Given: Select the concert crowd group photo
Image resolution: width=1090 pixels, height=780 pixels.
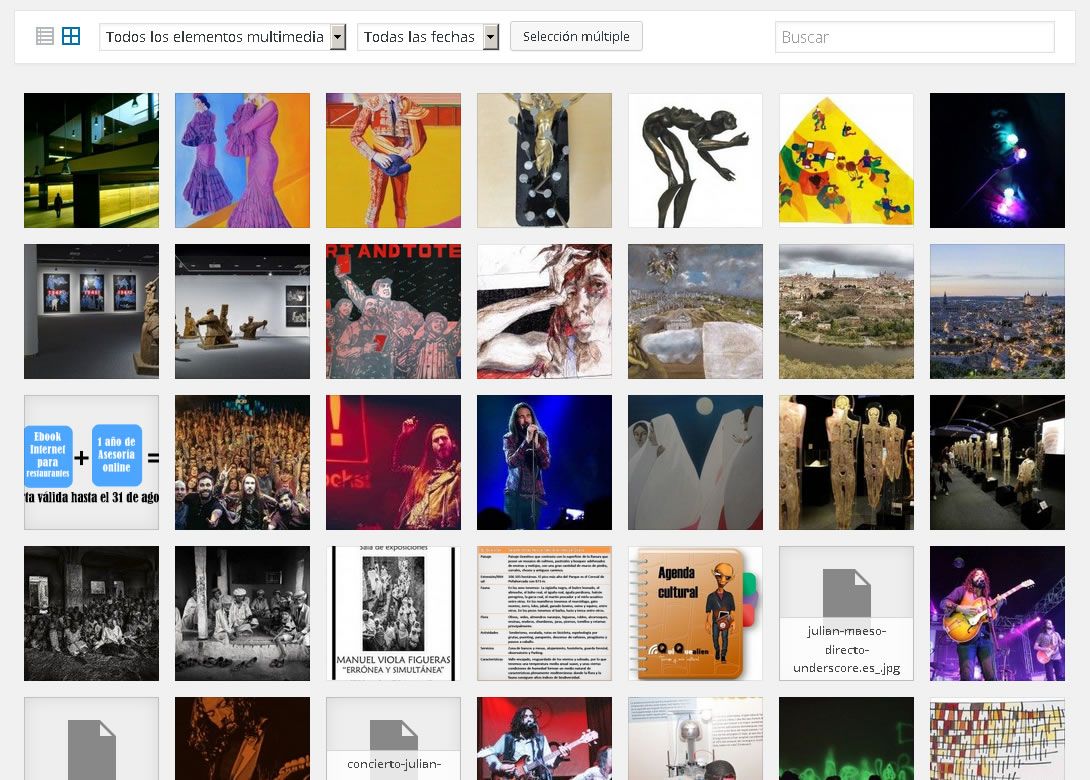Looking at the screenshot, I should 242,462.
